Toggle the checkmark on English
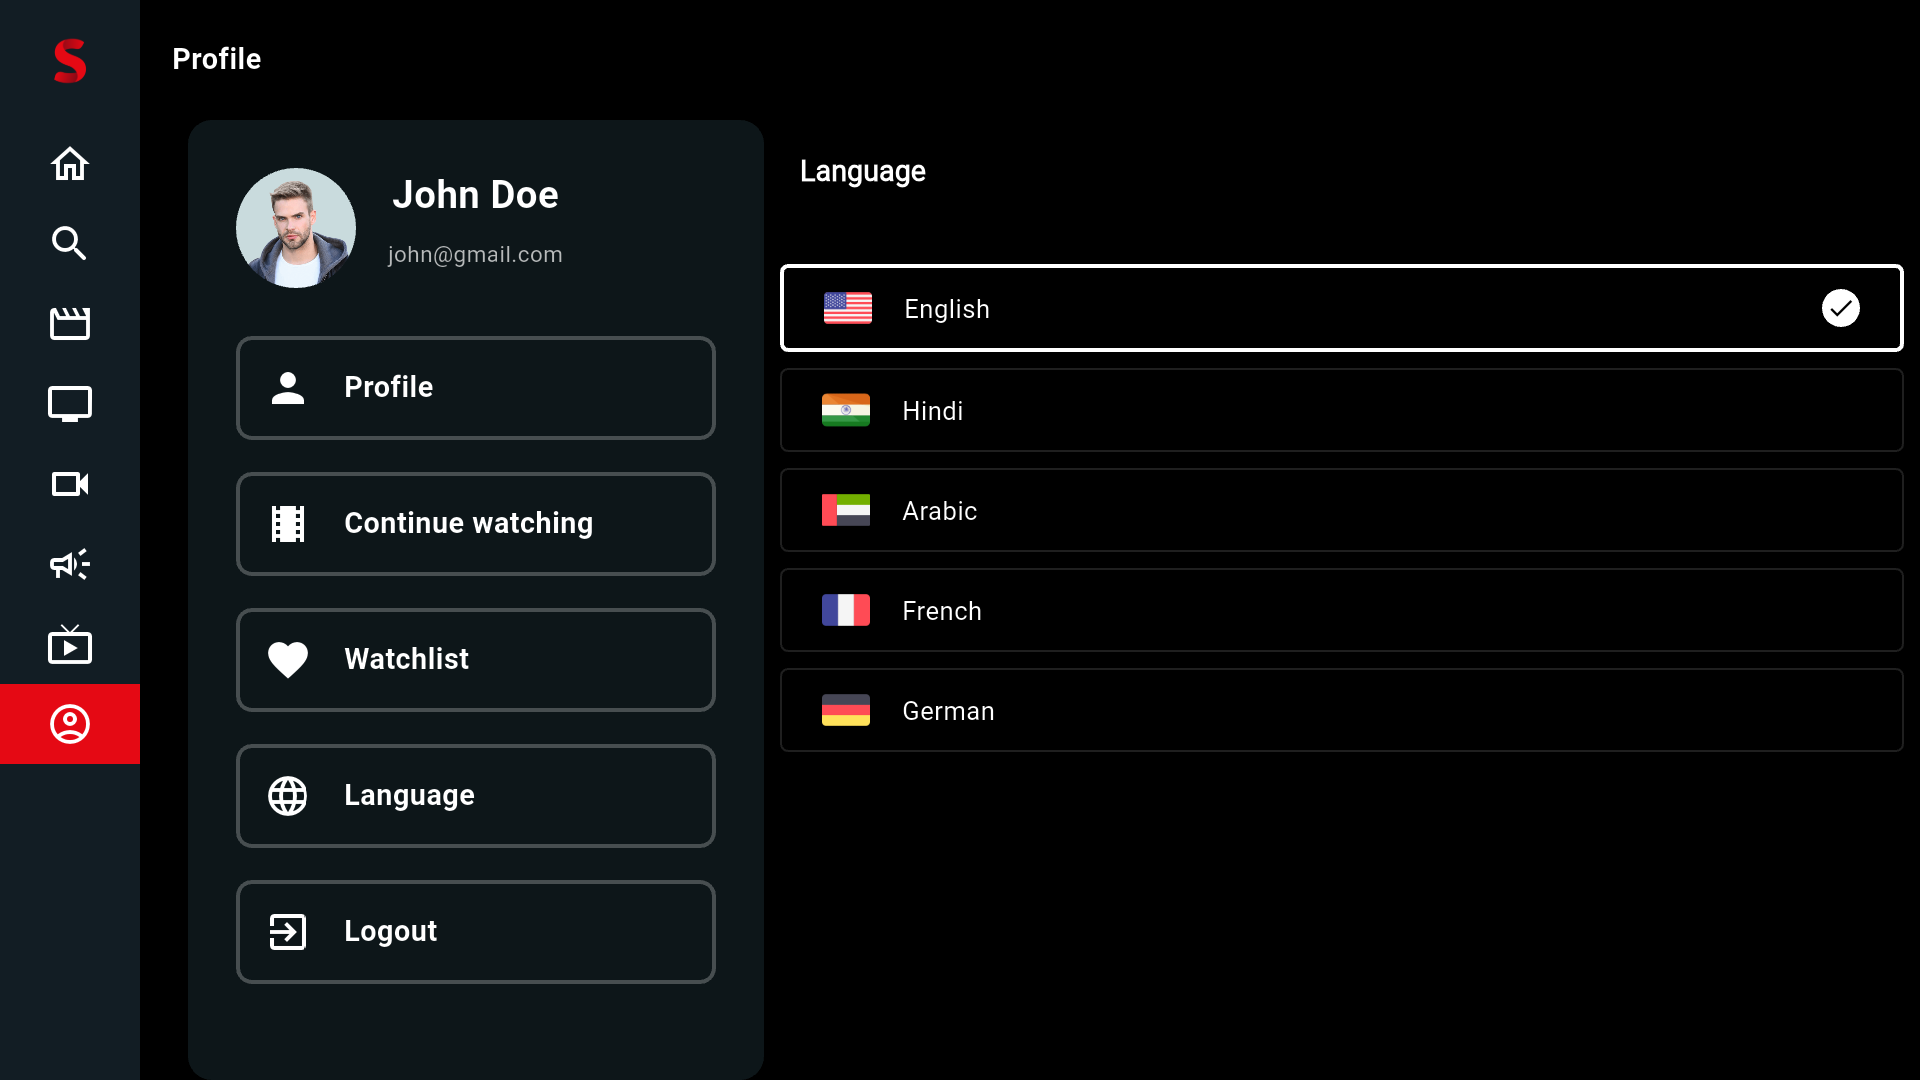The width and height of the screenshot is (1920, 1080). 1841,308
